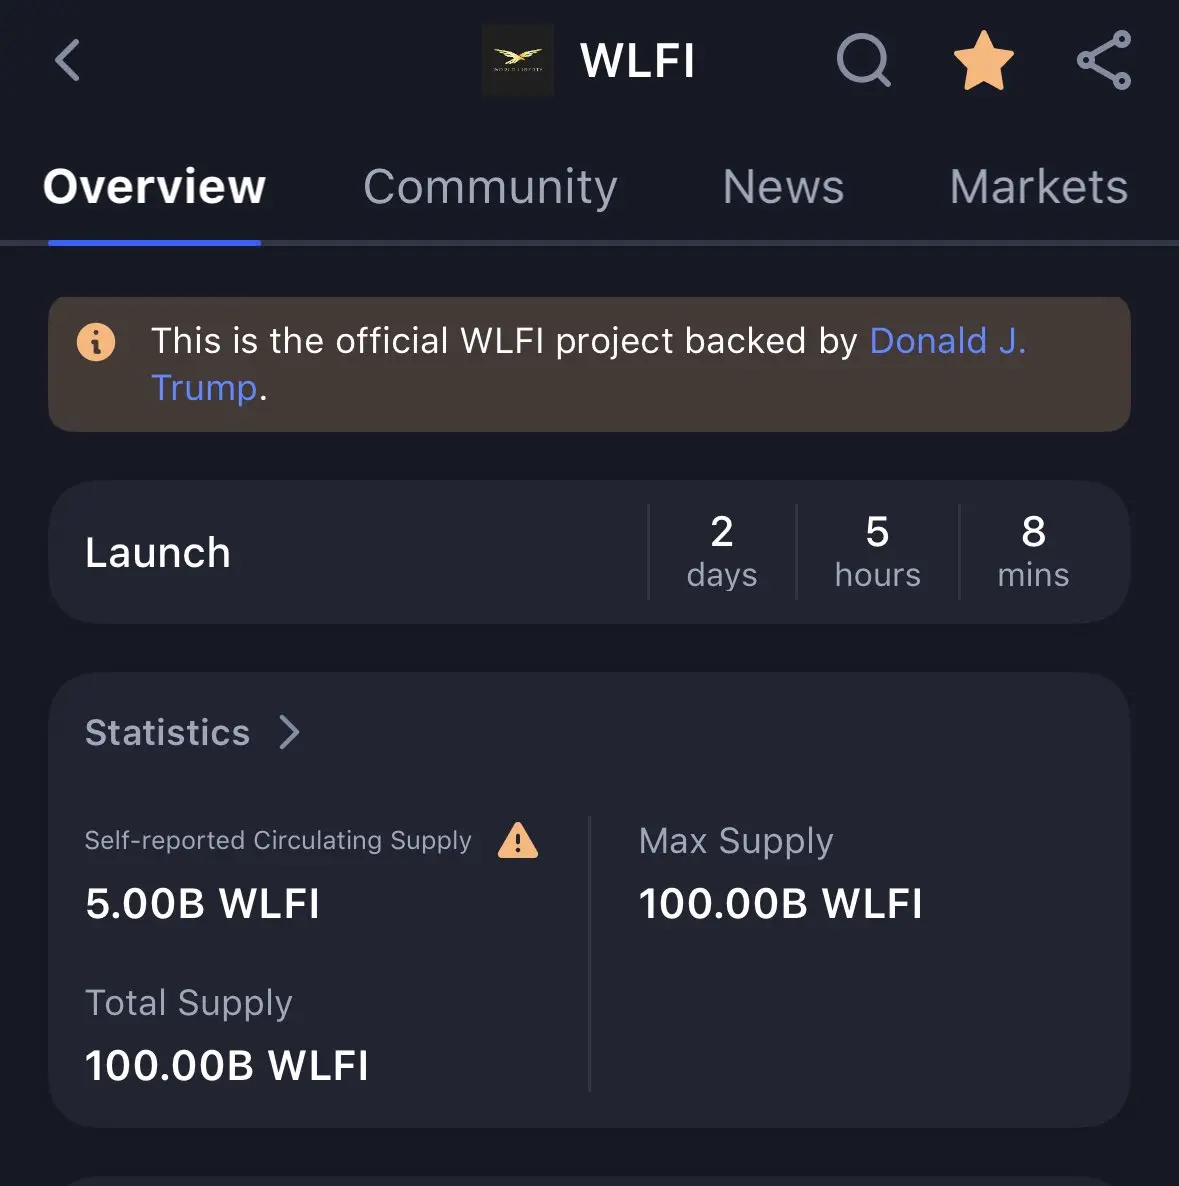
Task: Open search with the magnifier icon
Action: 864,60
